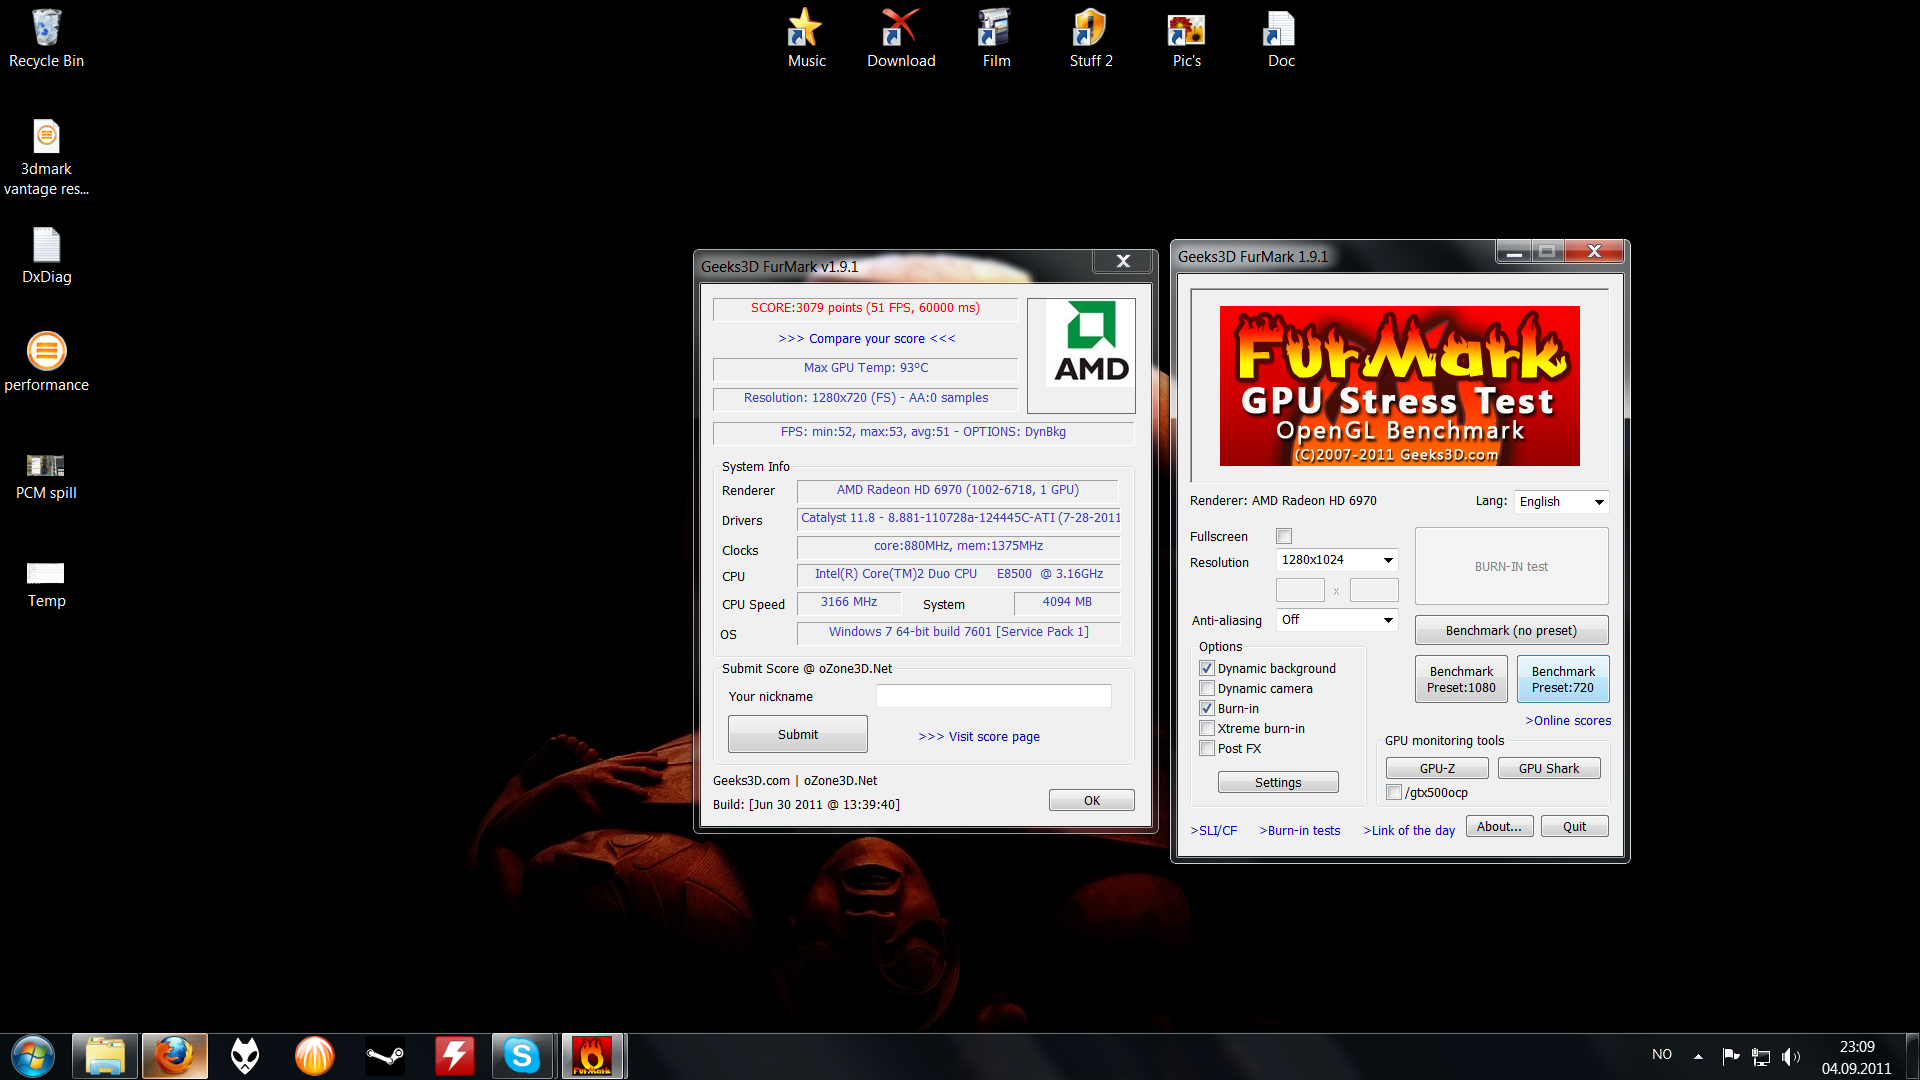The width and height of the screenshot is (1920, 1080).
Task: Open Windows Explorer from the taskbar
Action: pos(105,1056)
